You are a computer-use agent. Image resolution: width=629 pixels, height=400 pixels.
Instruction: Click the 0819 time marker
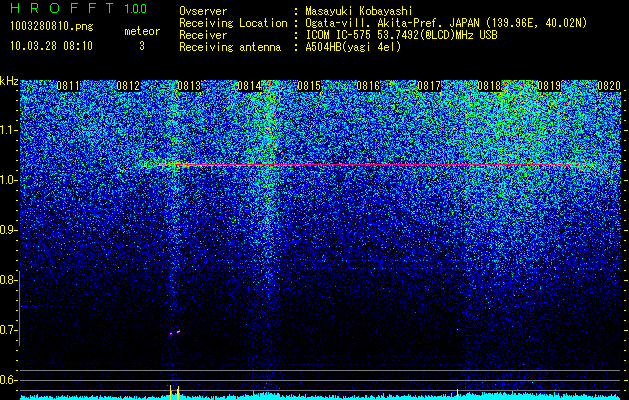tap(549, 86)
